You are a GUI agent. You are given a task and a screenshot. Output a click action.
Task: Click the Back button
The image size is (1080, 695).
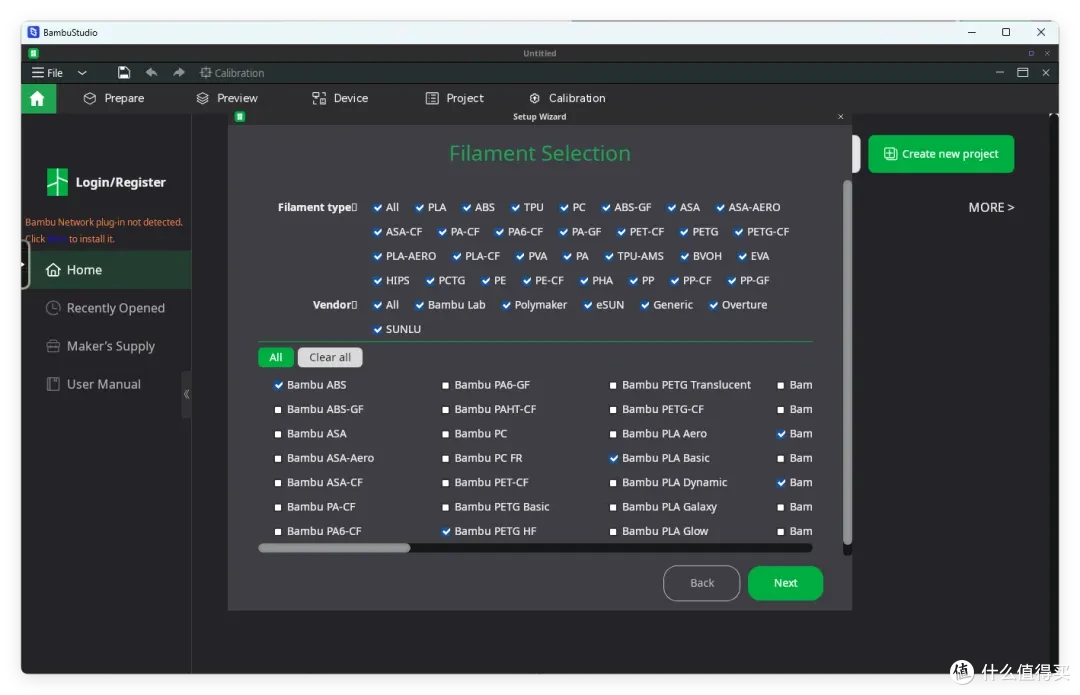pyautogui.click(x=701, y=583)
